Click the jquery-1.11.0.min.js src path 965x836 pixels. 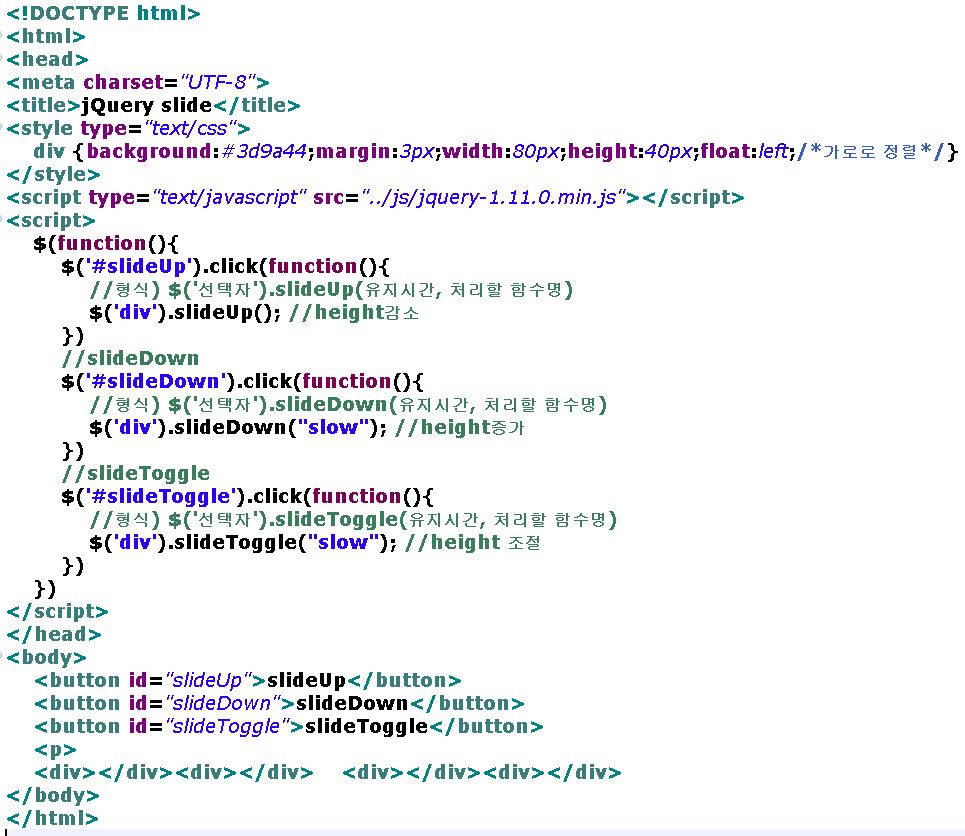click(494, 198)
